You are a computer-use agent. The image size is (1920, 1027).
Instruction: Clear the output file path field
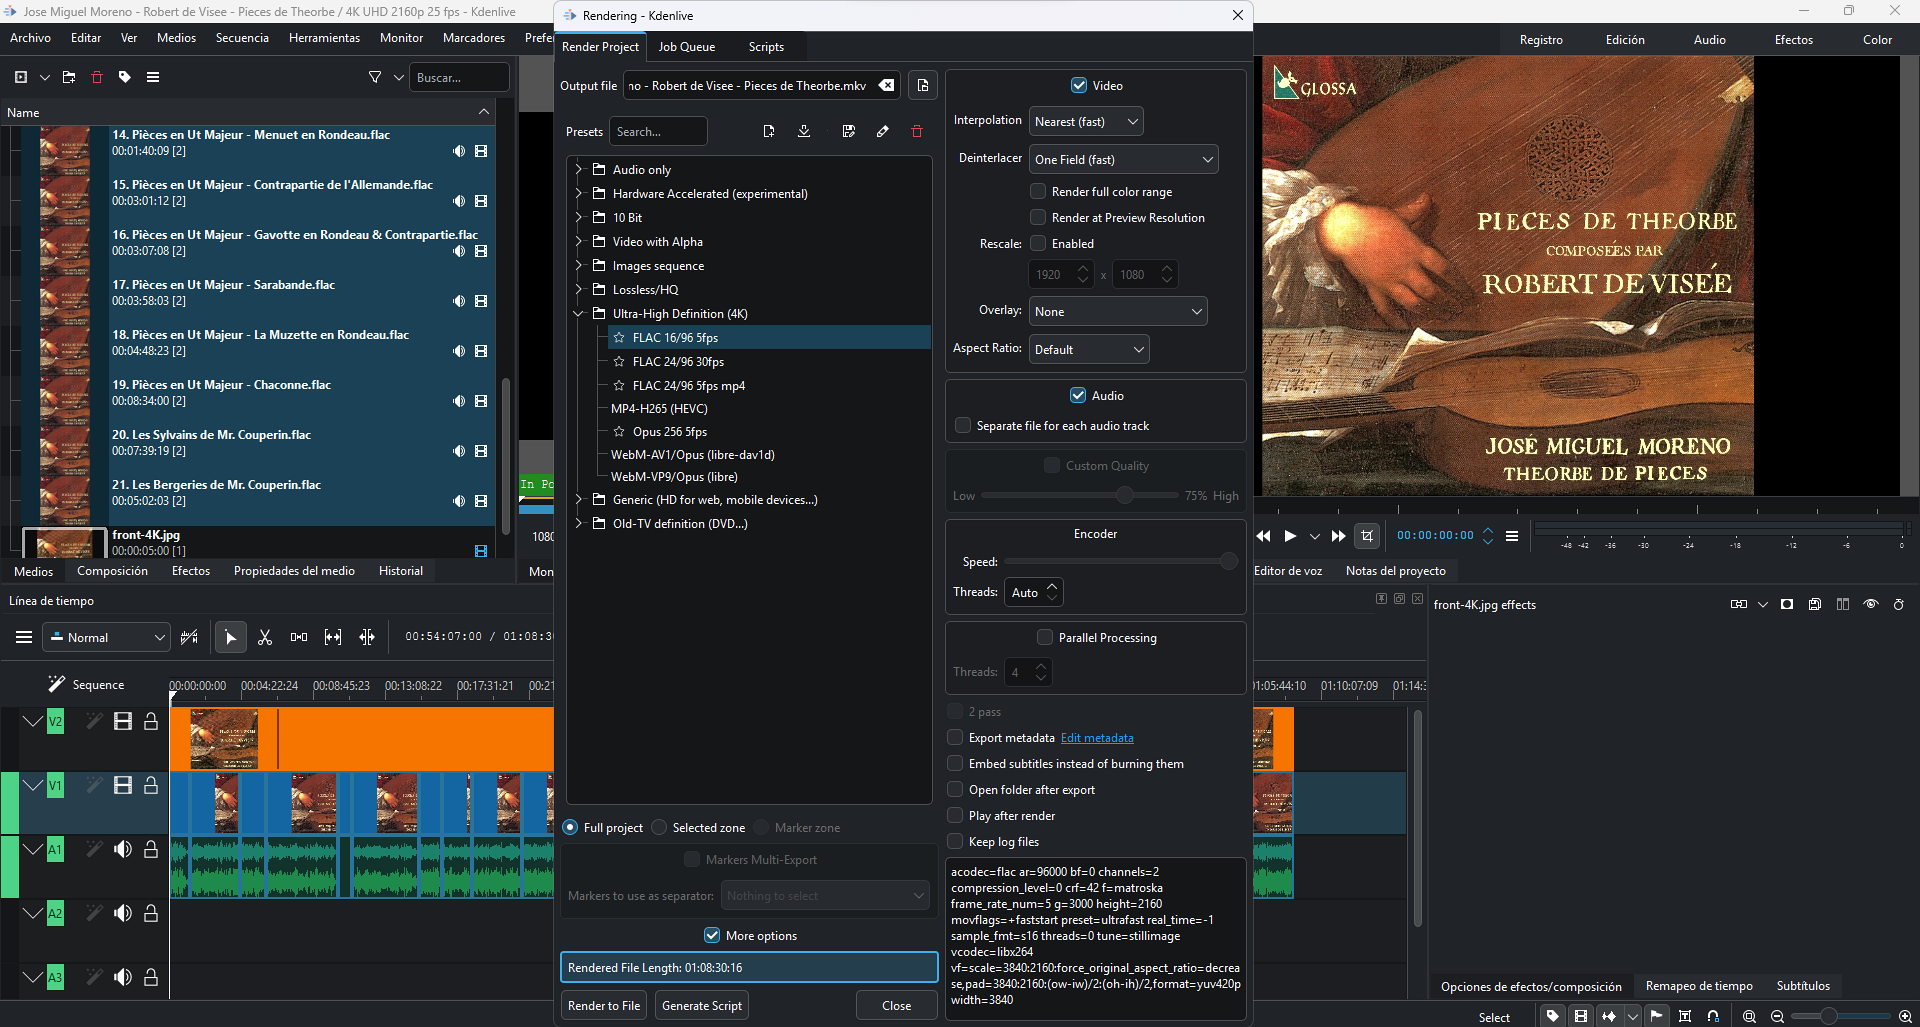click(x=886, y=86)
